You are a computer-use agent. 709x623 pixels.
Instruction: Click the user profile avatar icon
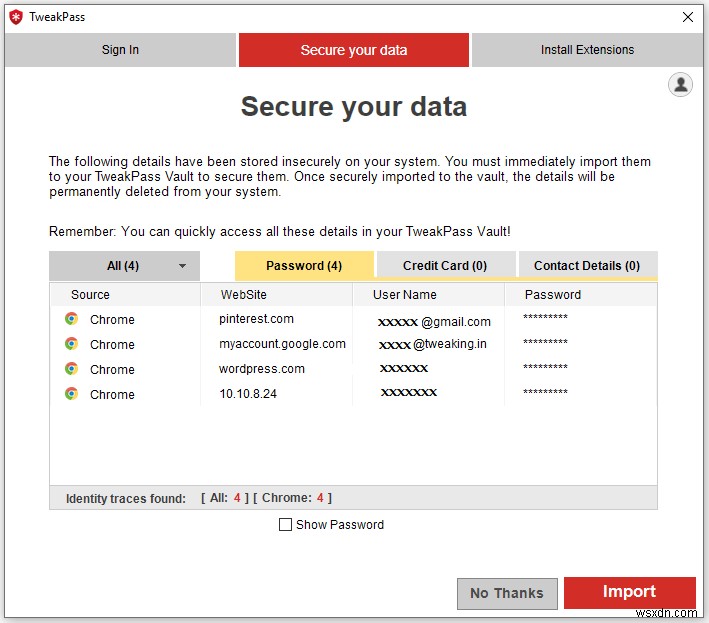click(680, 85)
